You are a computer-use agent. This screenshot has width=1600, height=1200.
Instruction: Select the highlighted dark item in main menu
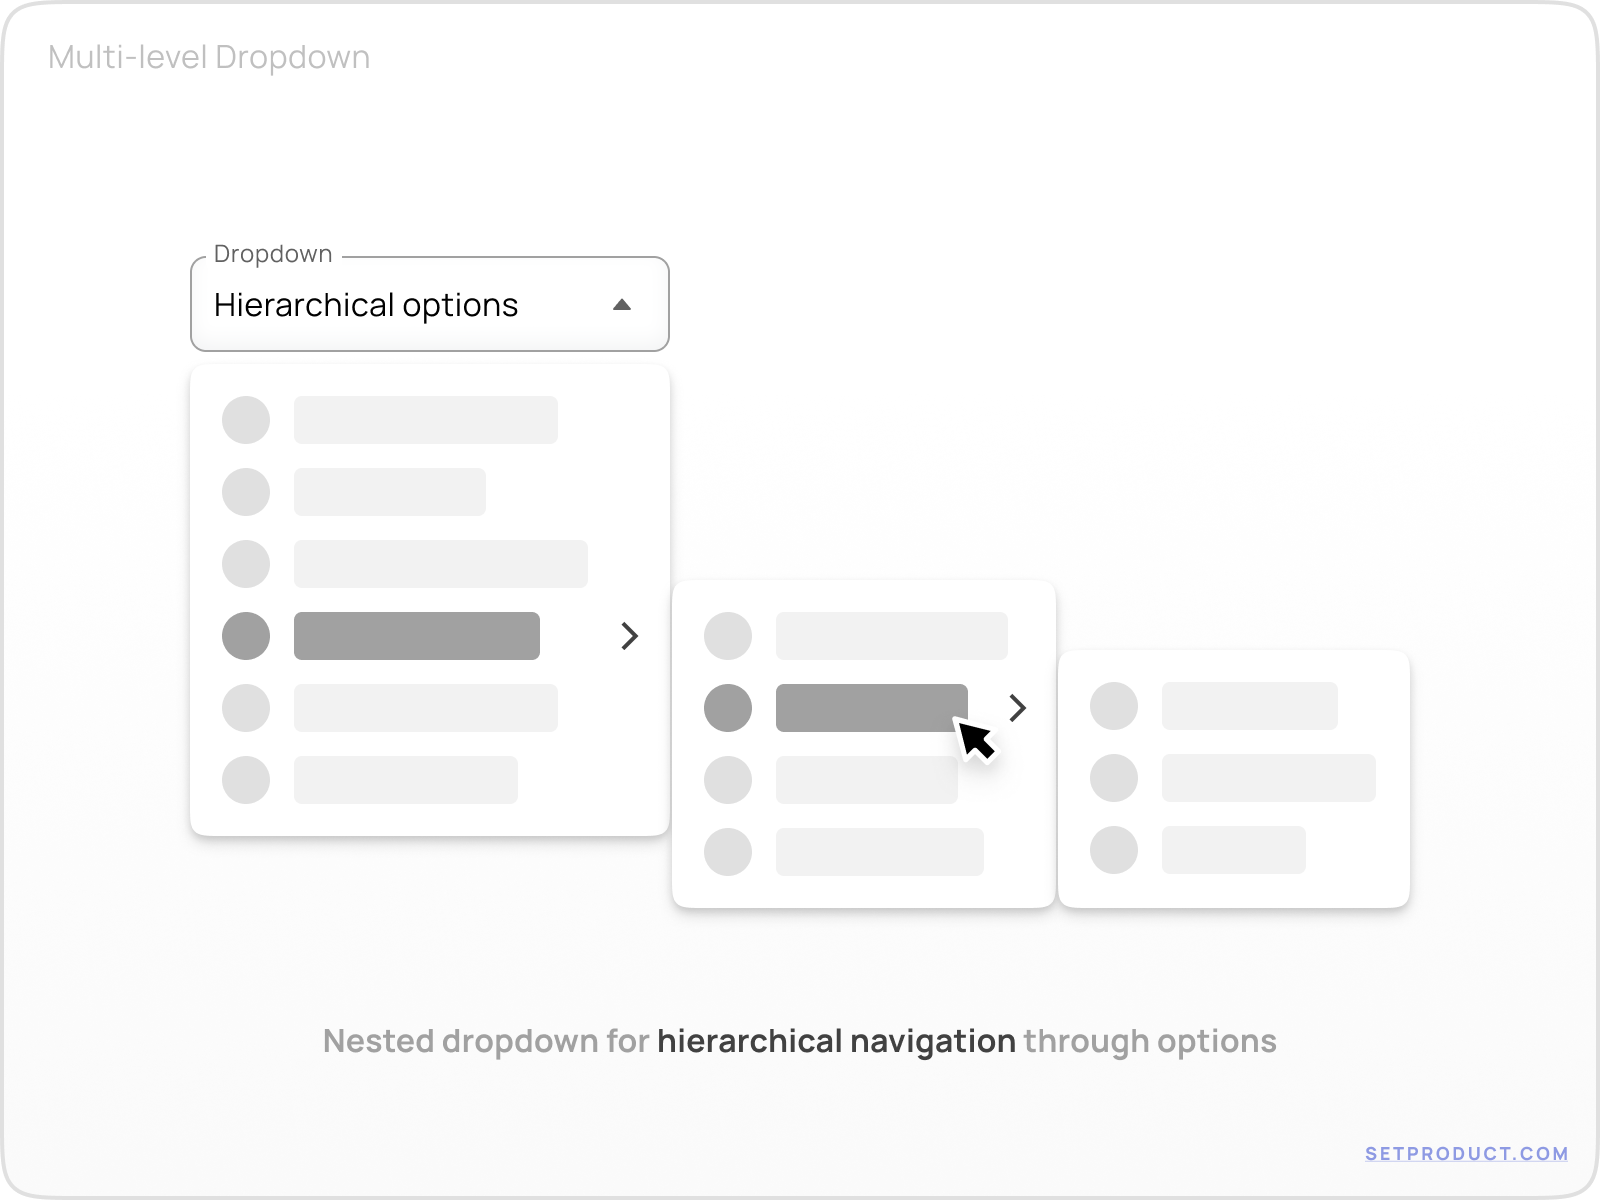point(416,636)
